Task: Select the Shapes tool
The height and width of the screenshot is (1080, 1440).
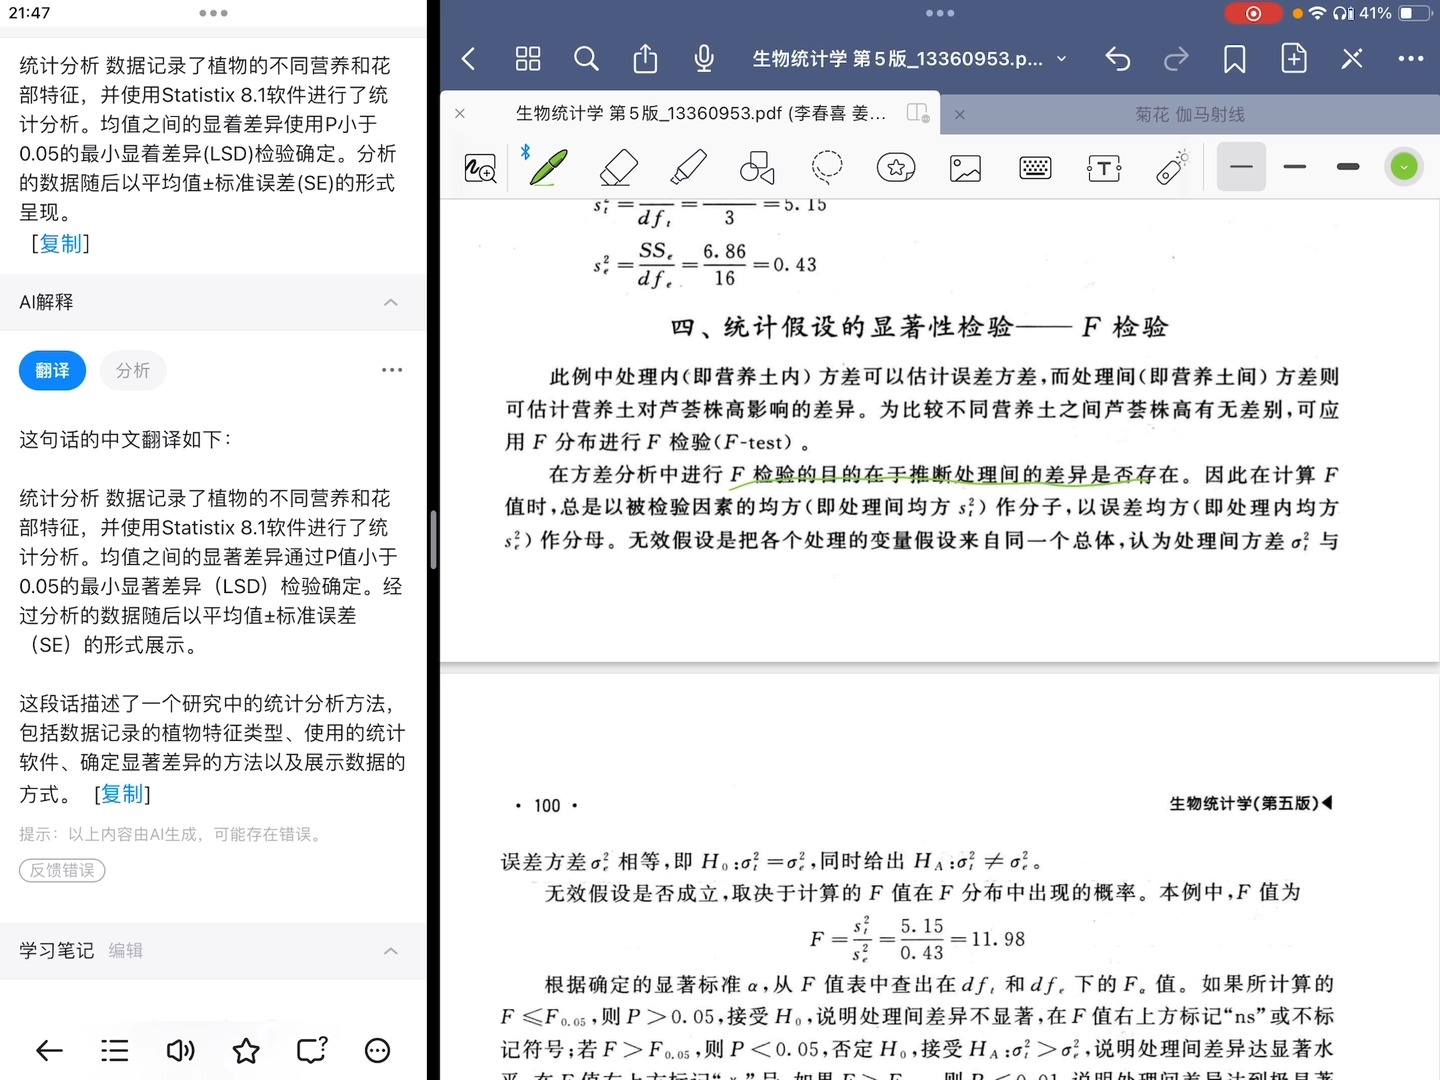Action: [x=757, y=167]
